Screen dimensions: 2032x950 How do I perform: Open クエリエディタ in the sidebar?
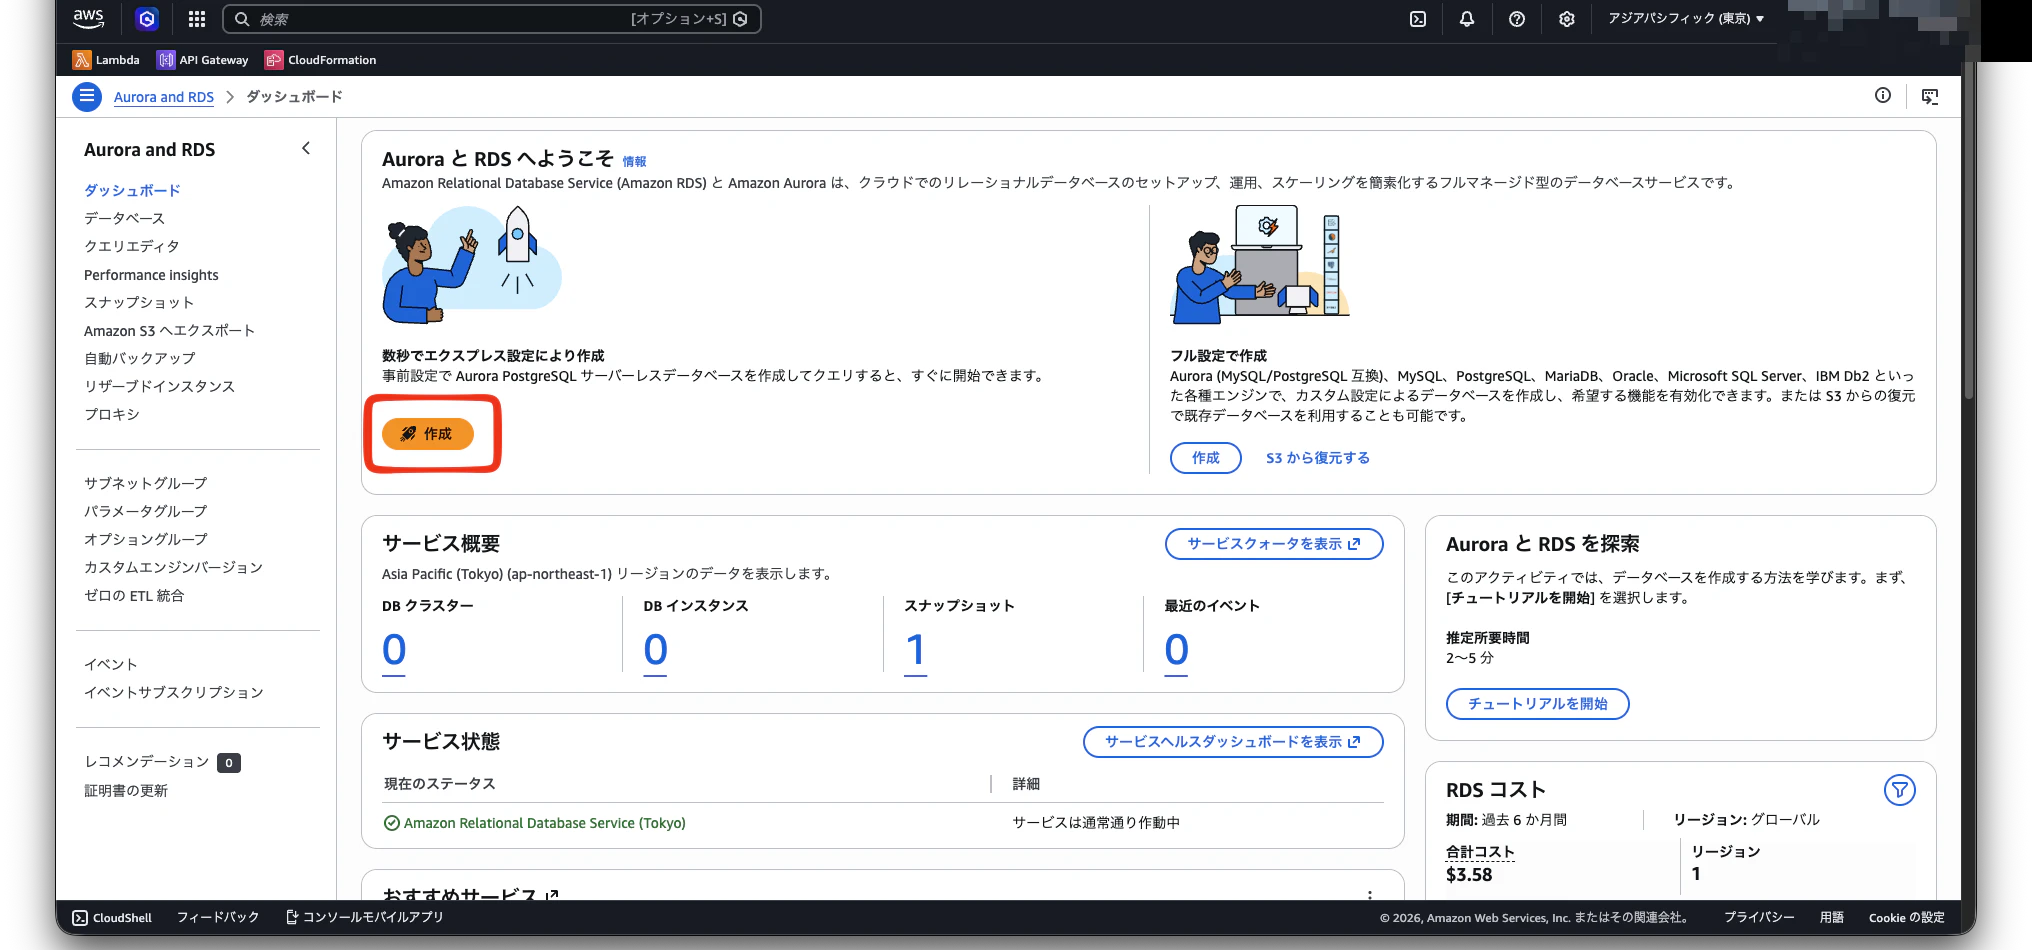click(132, 246)
